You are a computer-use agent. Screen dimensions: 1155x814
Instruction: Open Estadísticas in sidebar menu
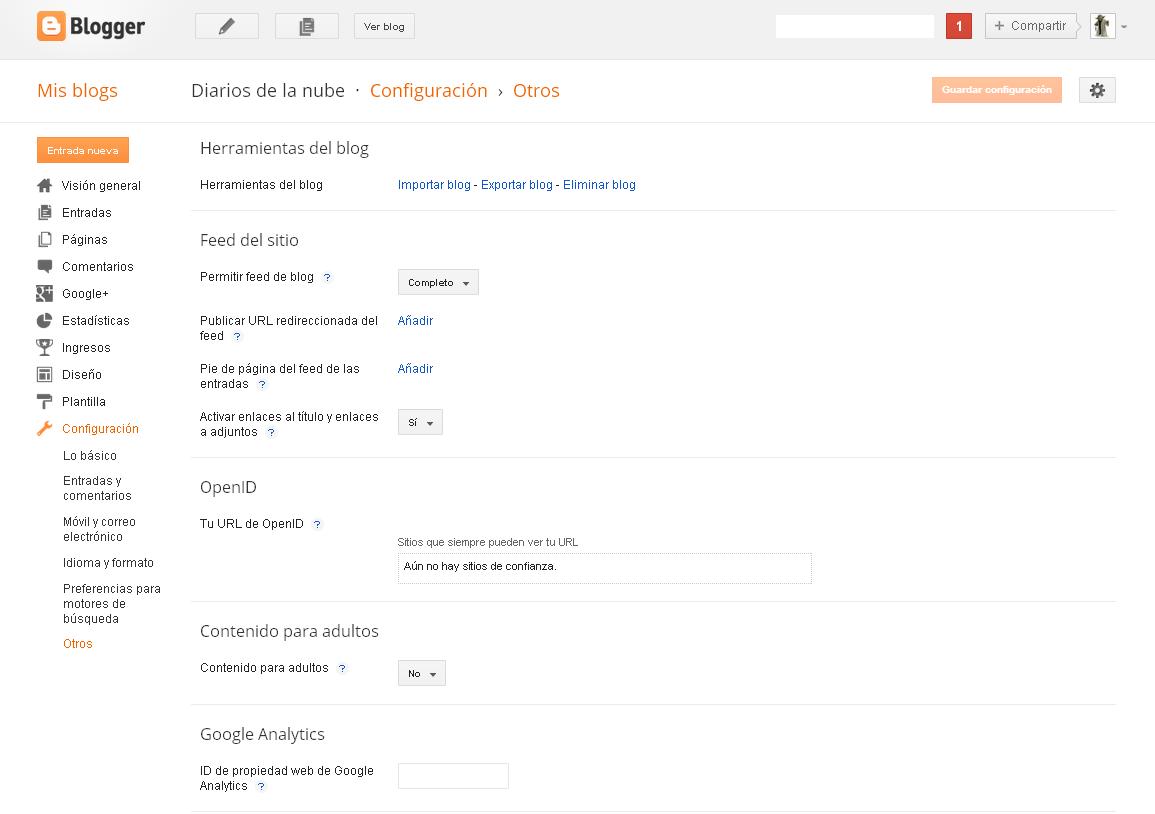[x=96, y=320]
